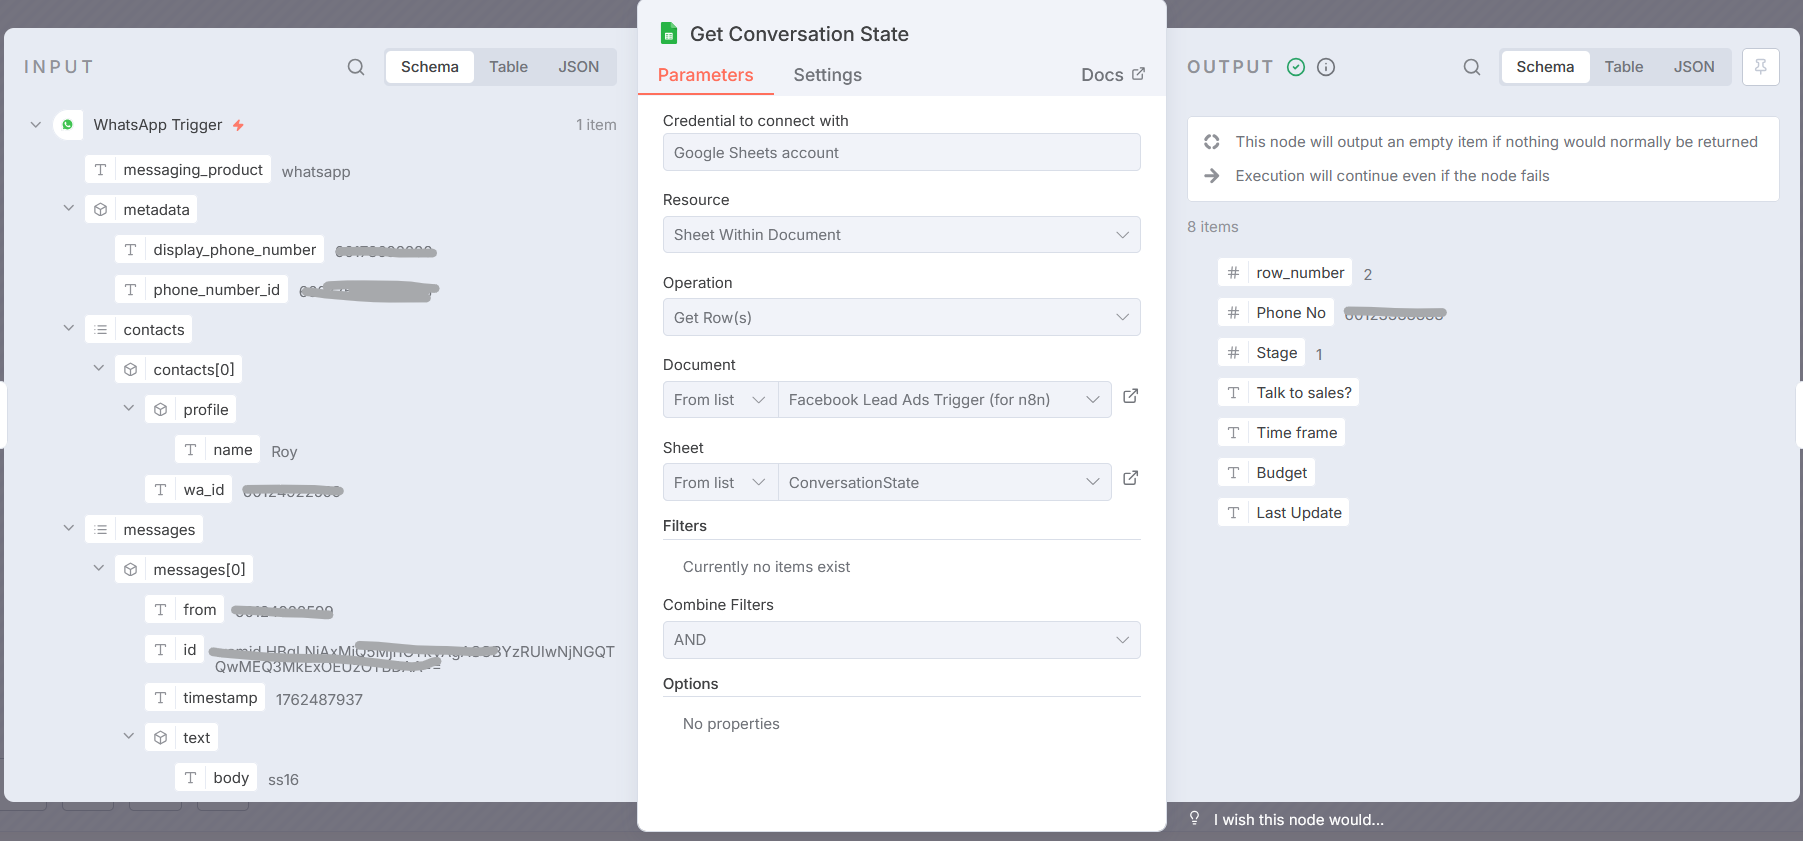Open the Docs link
The height and width of the screenshot is (841, 1803).
coord(1112,75)
